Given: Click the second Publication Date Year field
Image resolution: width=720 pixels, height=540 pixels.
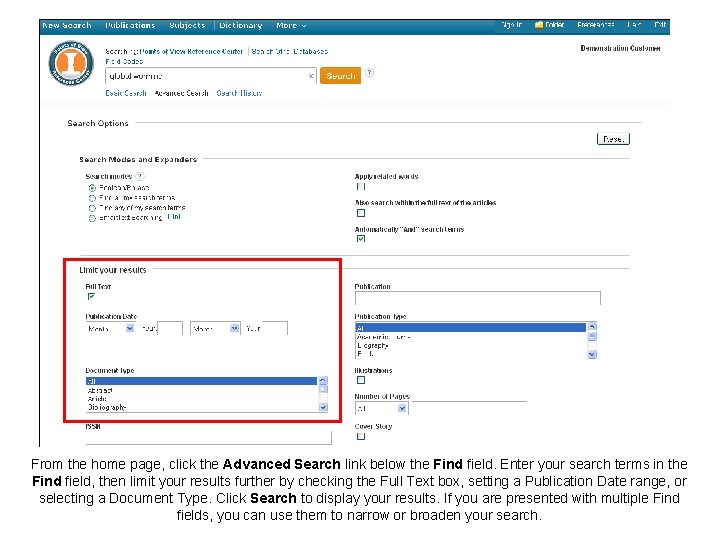Looking at the screenshot, I should coord(275,328).
